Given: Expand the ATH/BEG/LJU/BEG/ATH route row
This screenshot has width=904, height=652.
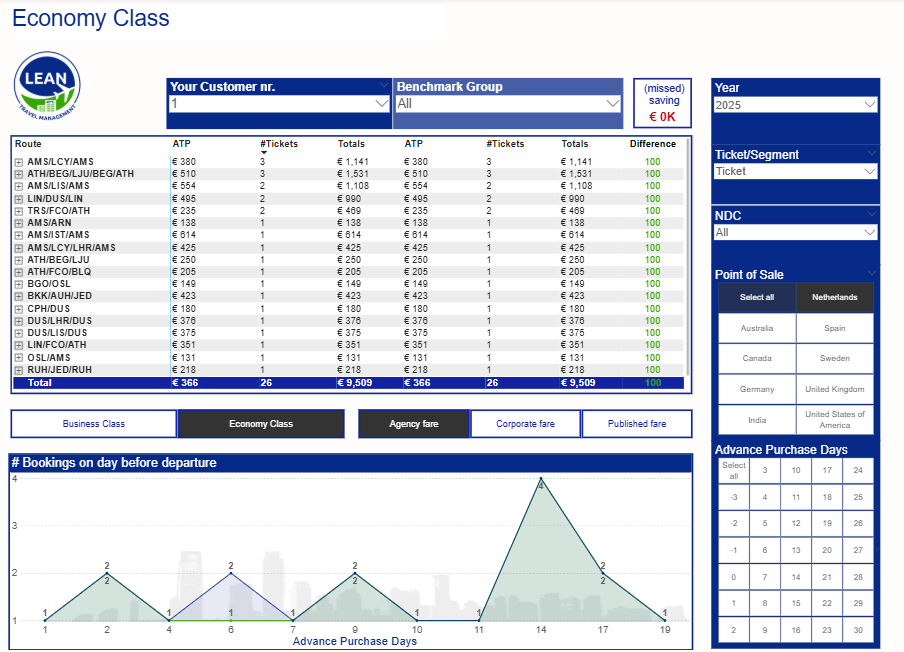Looking at the screenshot, I should 18,174.
